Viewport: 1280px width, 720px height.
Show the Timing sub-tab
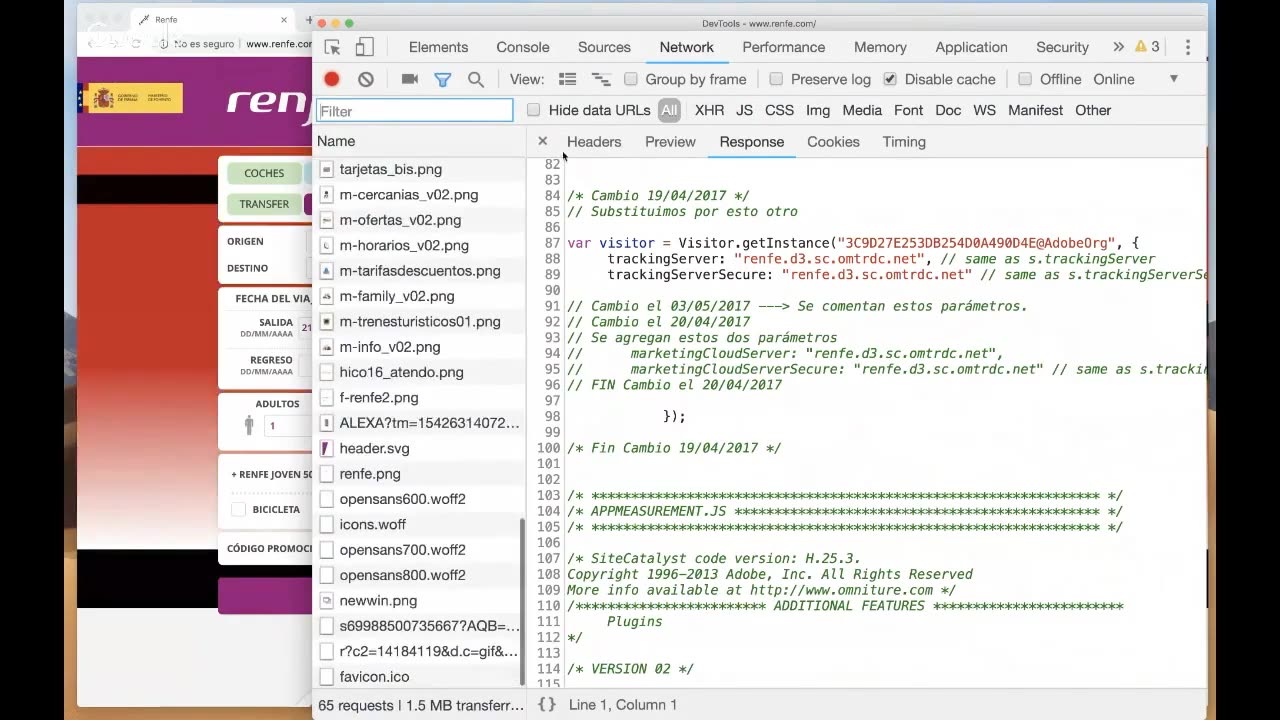click(x=904, y=141)
